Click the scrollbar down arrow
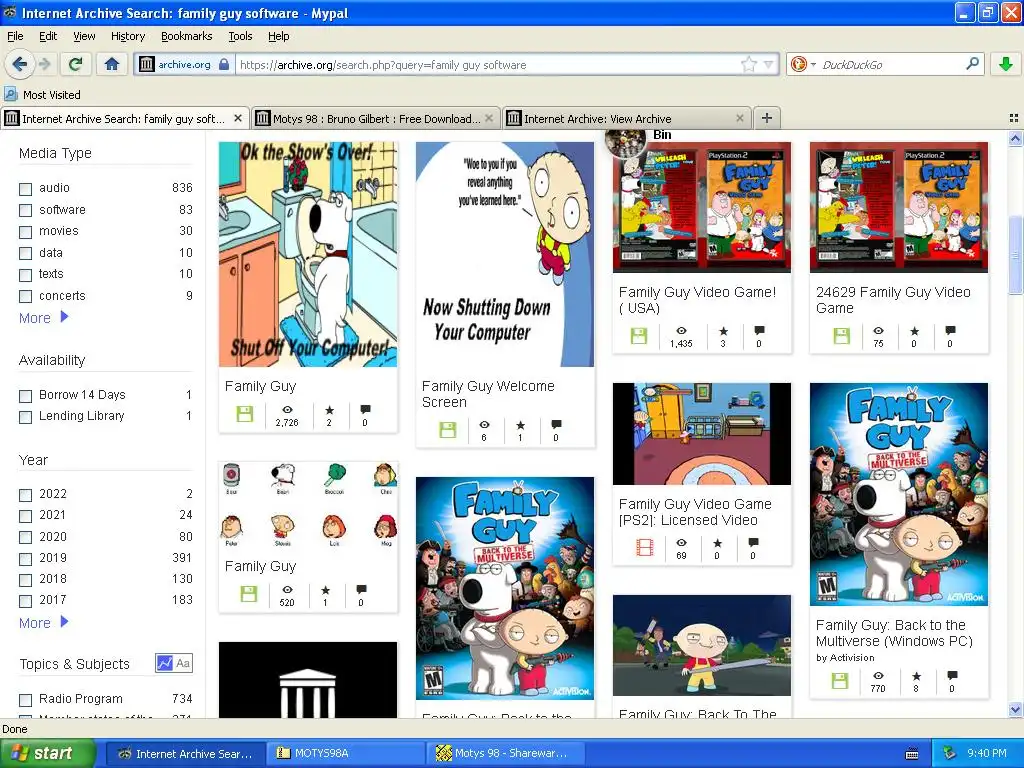 (1015, 709)
